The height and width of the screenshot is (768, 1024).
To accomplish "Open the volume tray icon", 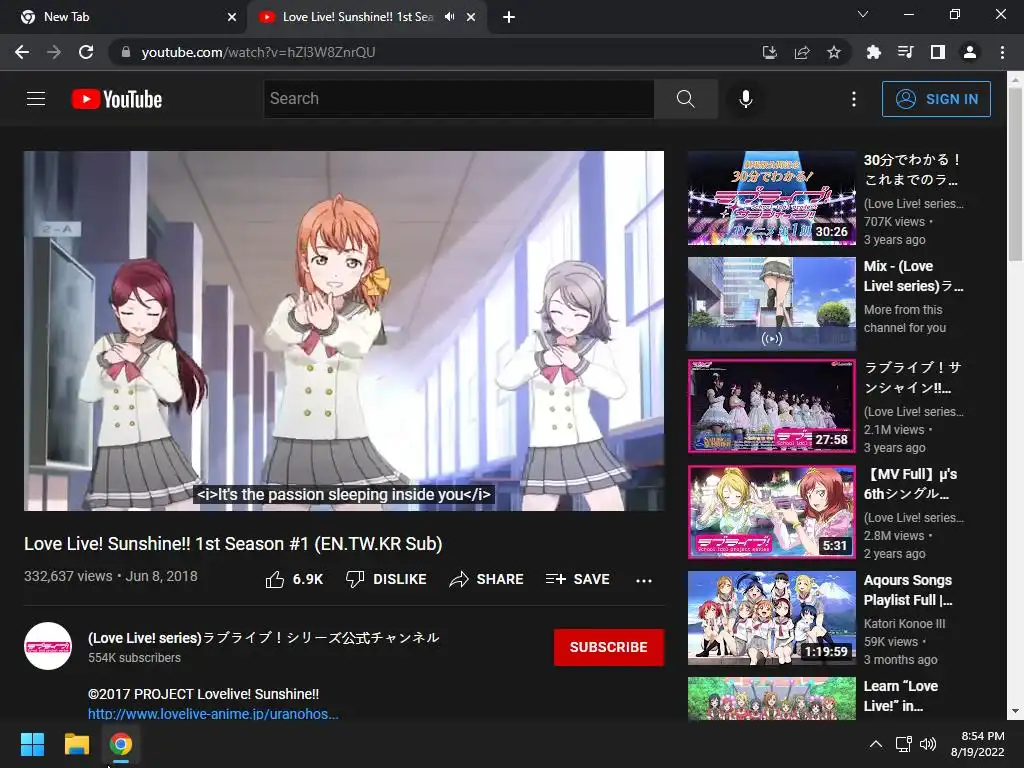I will (x=927, y=744).
